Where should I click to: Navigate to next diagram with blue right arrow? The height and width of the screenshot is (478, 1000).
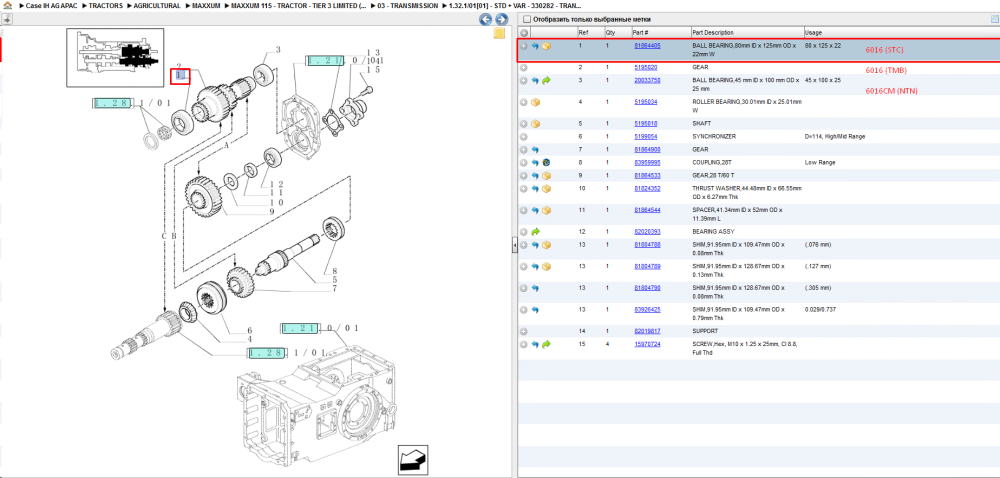[502, 20]
